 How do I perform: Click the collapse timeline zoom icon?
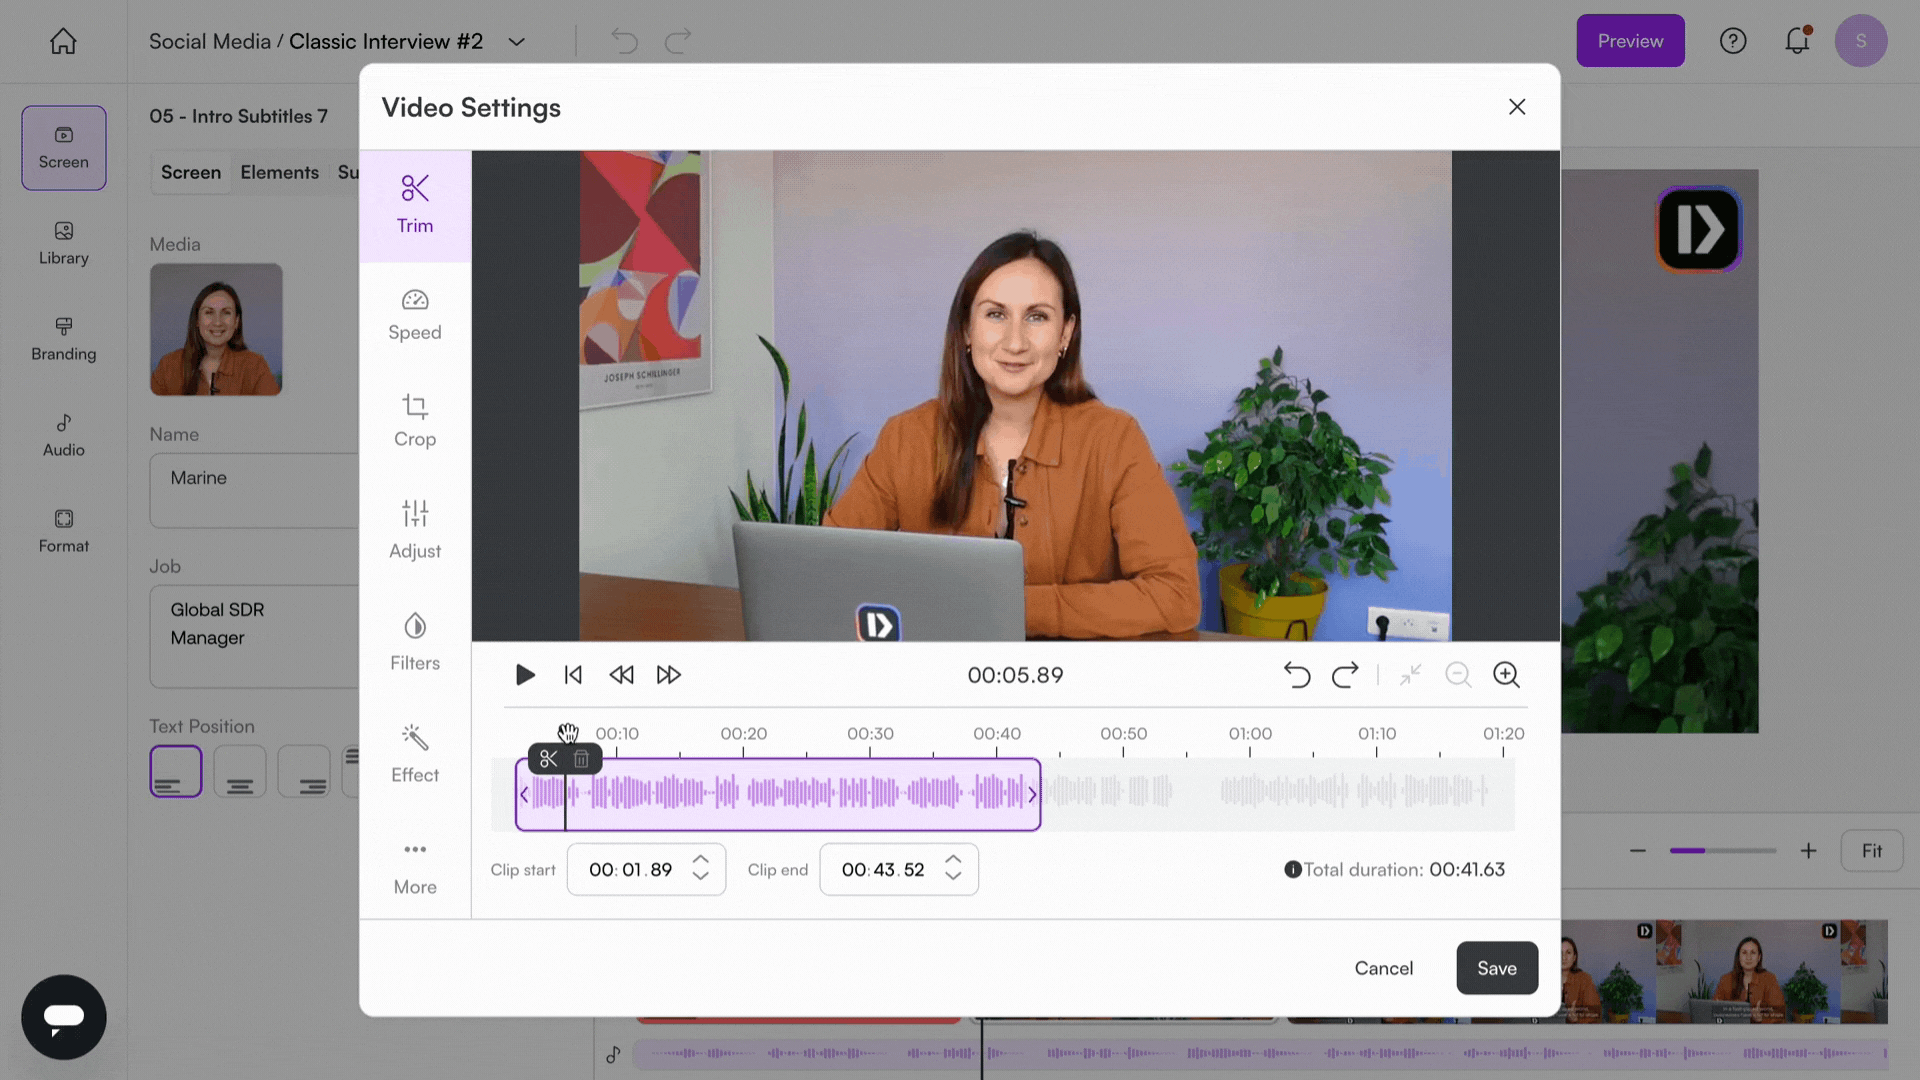(1410, 675)
